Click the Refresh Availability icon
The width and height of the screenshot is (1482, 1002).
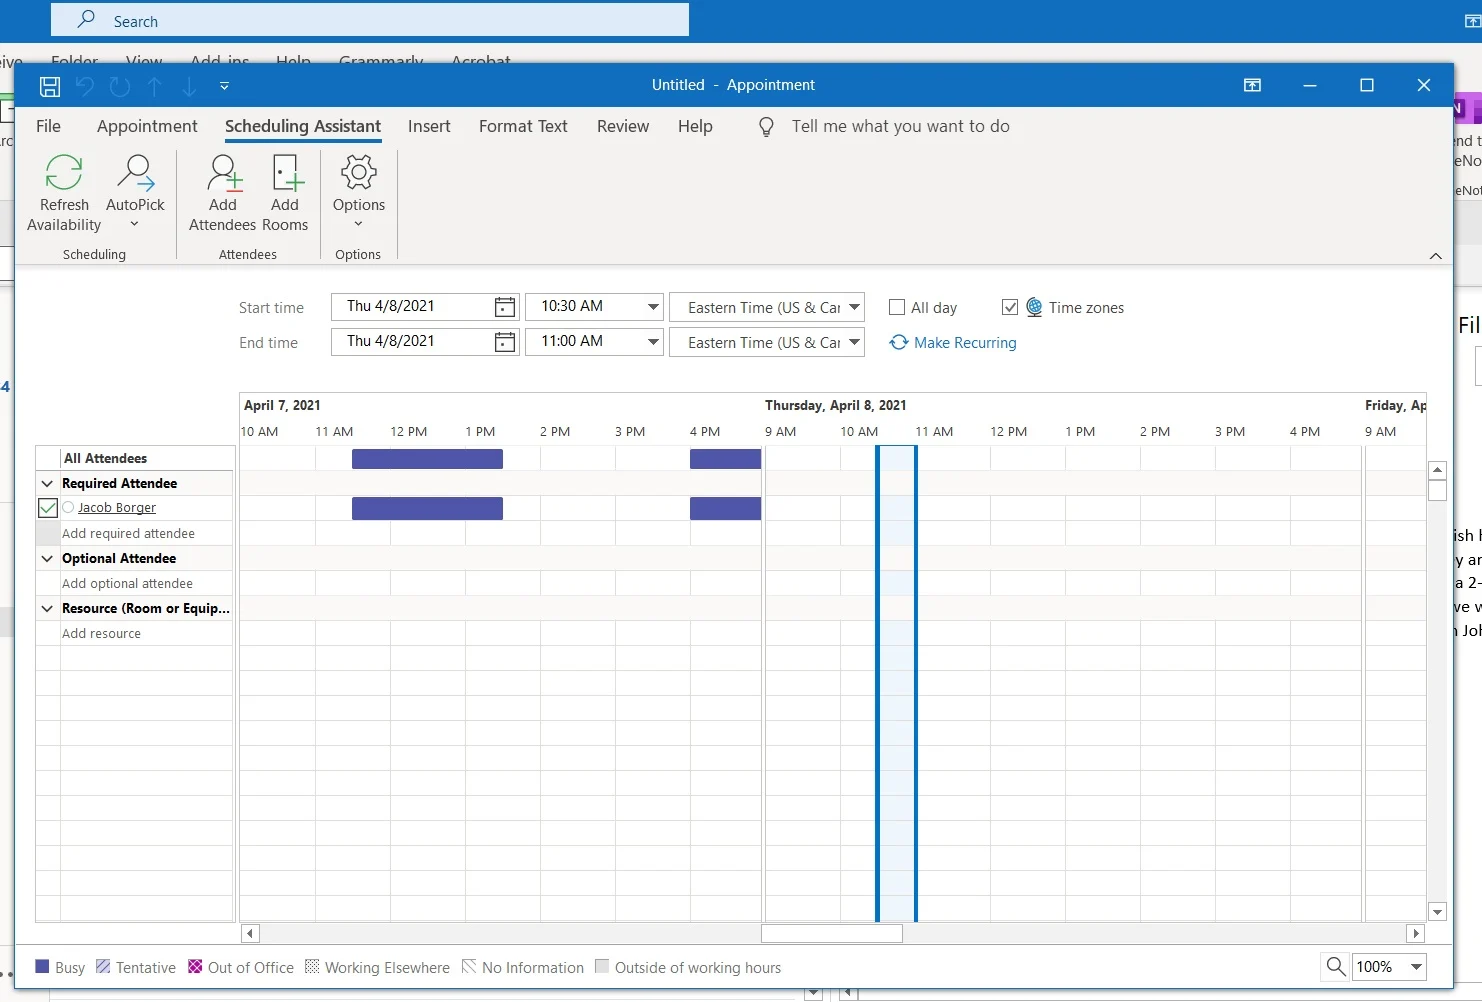(64, 174)
